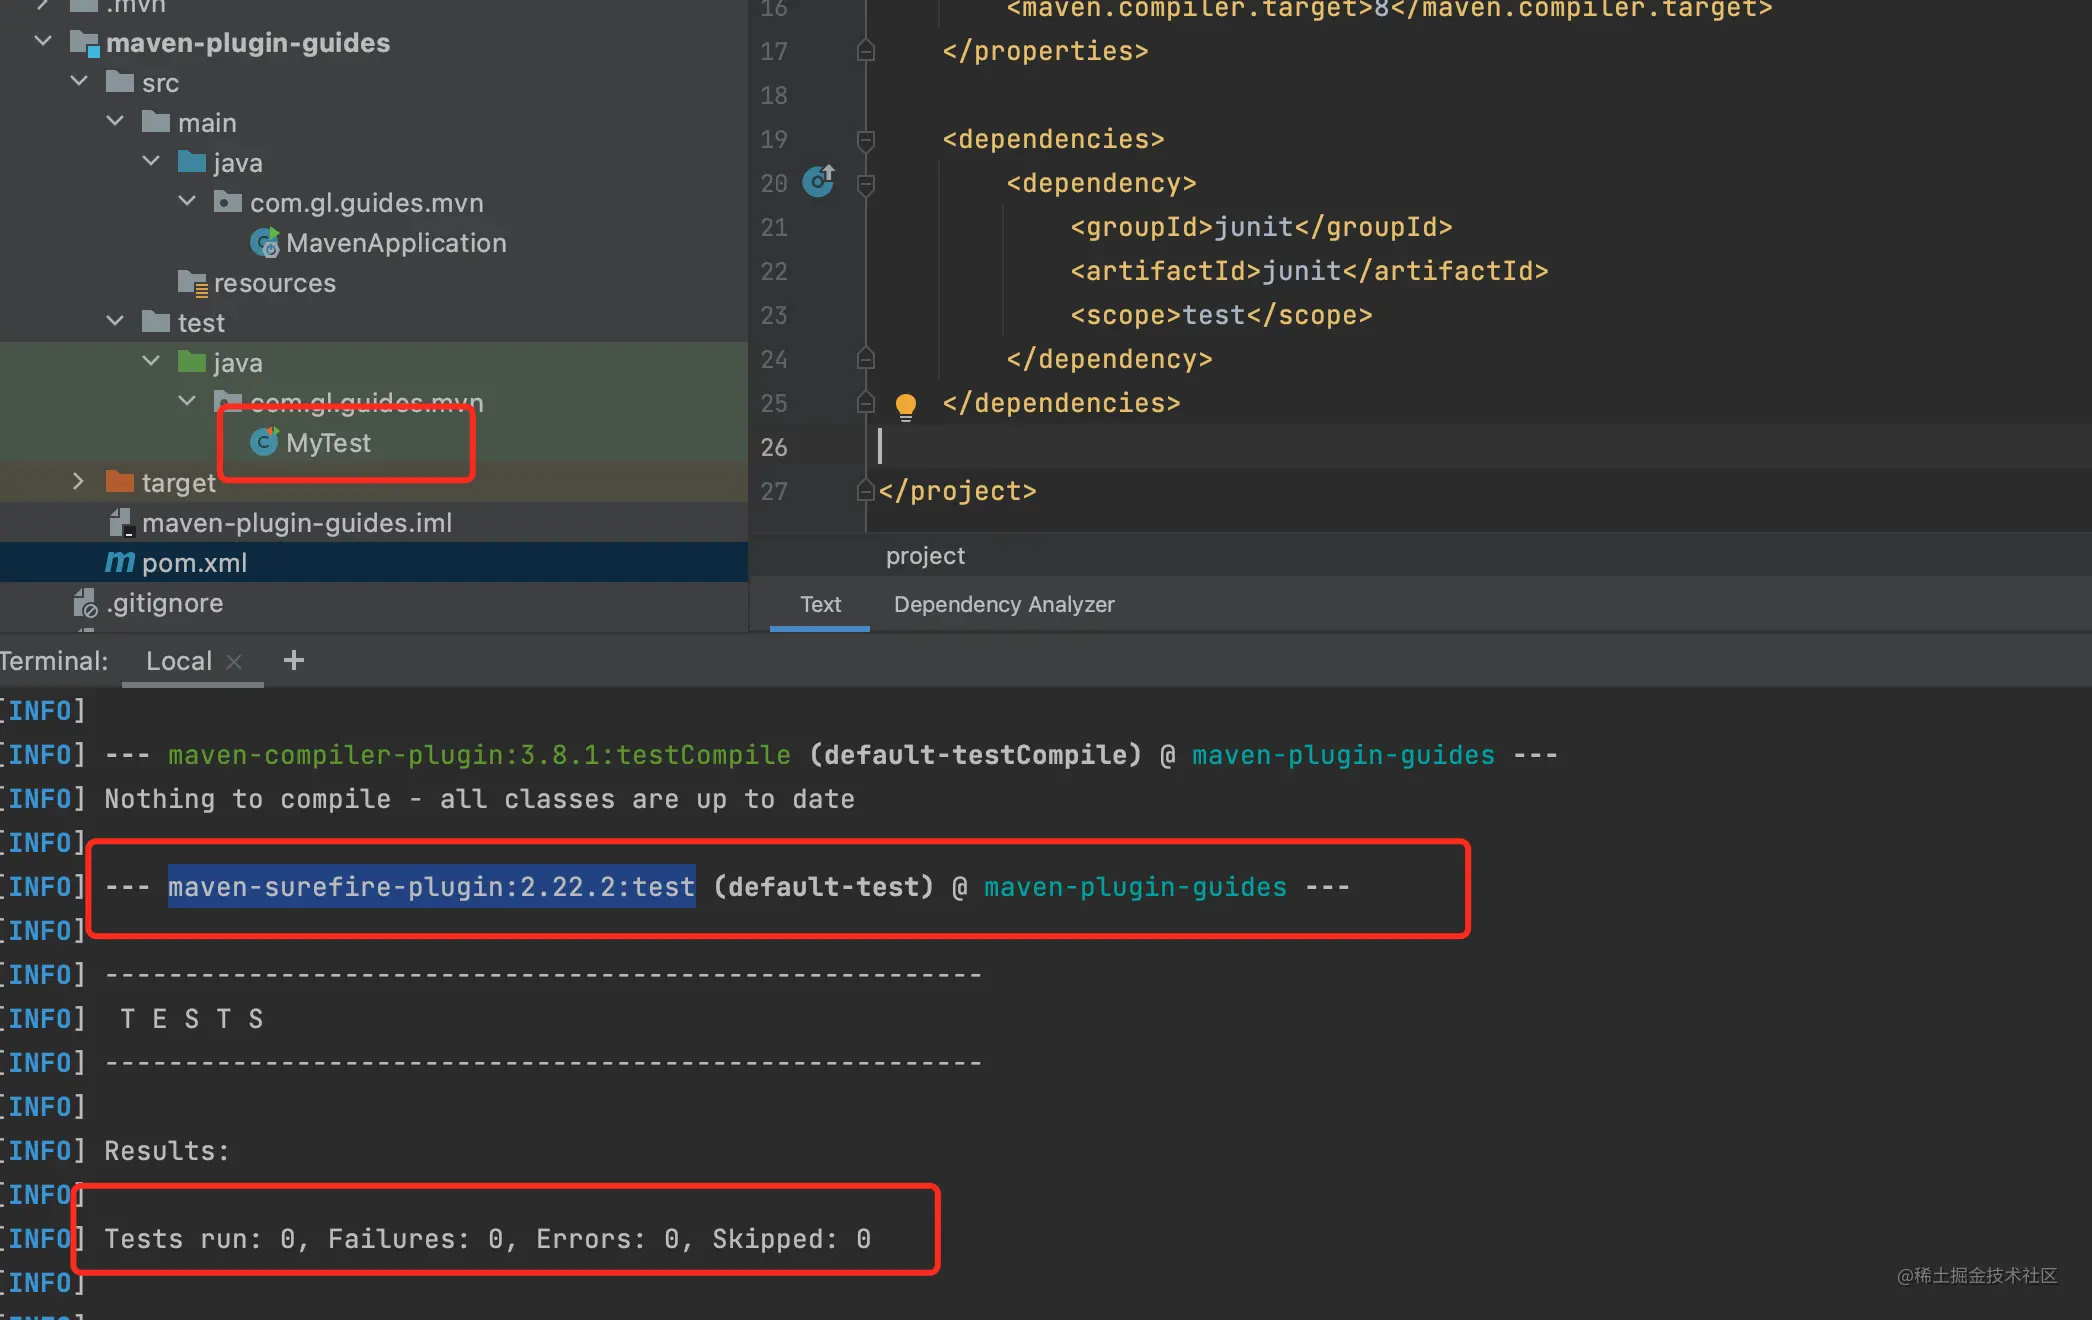Click the maven-plugin-guides.iml icon
Image resolution: width=2092 pixels, height=1320 pixels.
(120, 522)
